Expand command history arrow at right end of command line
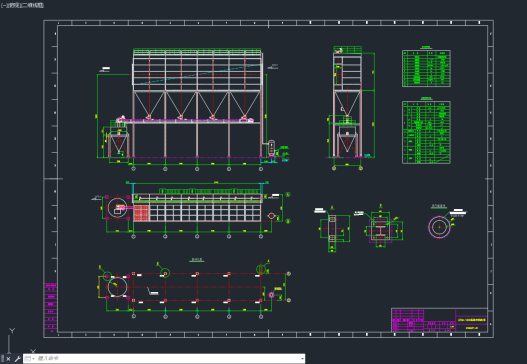Image resolution: width=527 pixels, height=364 pixels. tap(302, 359)
